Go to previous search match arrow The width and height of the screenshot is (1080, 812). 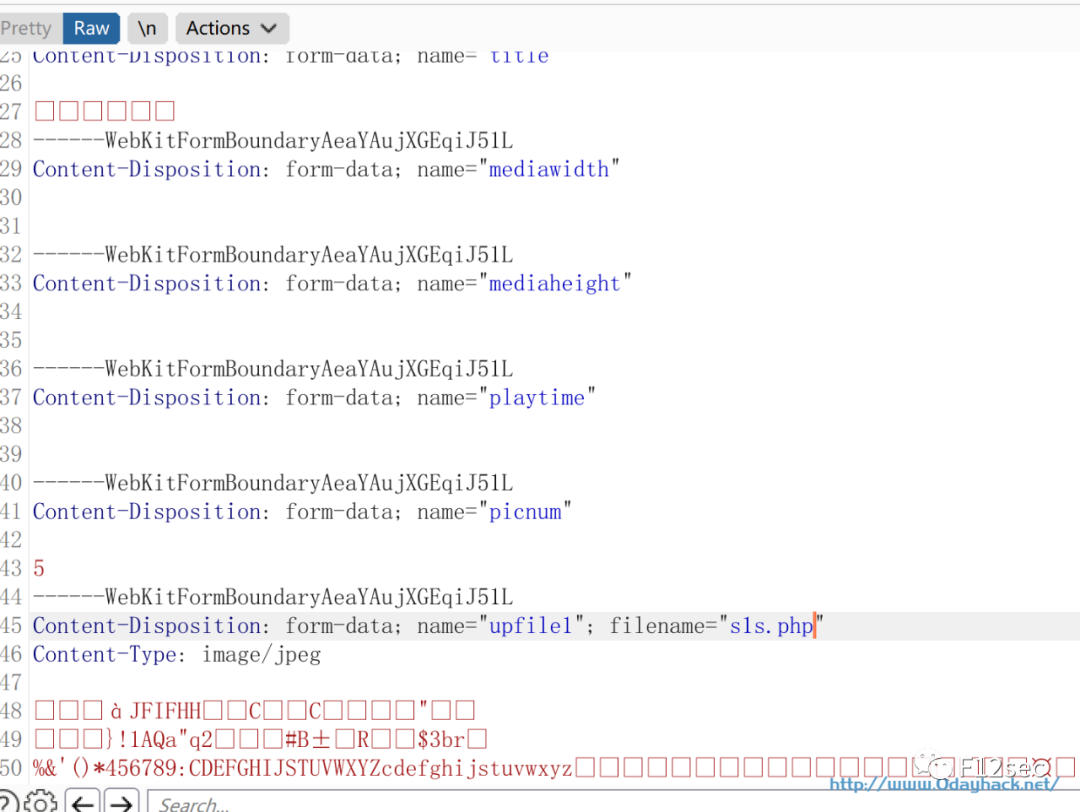point(83,802)
